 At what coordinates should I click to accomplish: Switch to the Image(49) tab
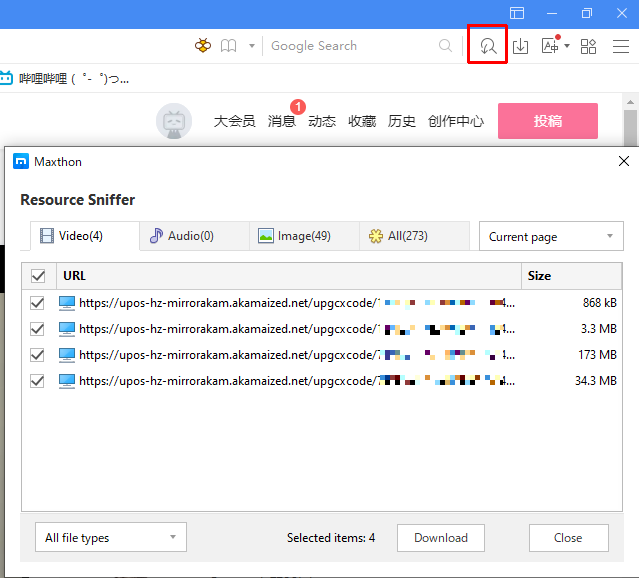[x=304, y=236]
